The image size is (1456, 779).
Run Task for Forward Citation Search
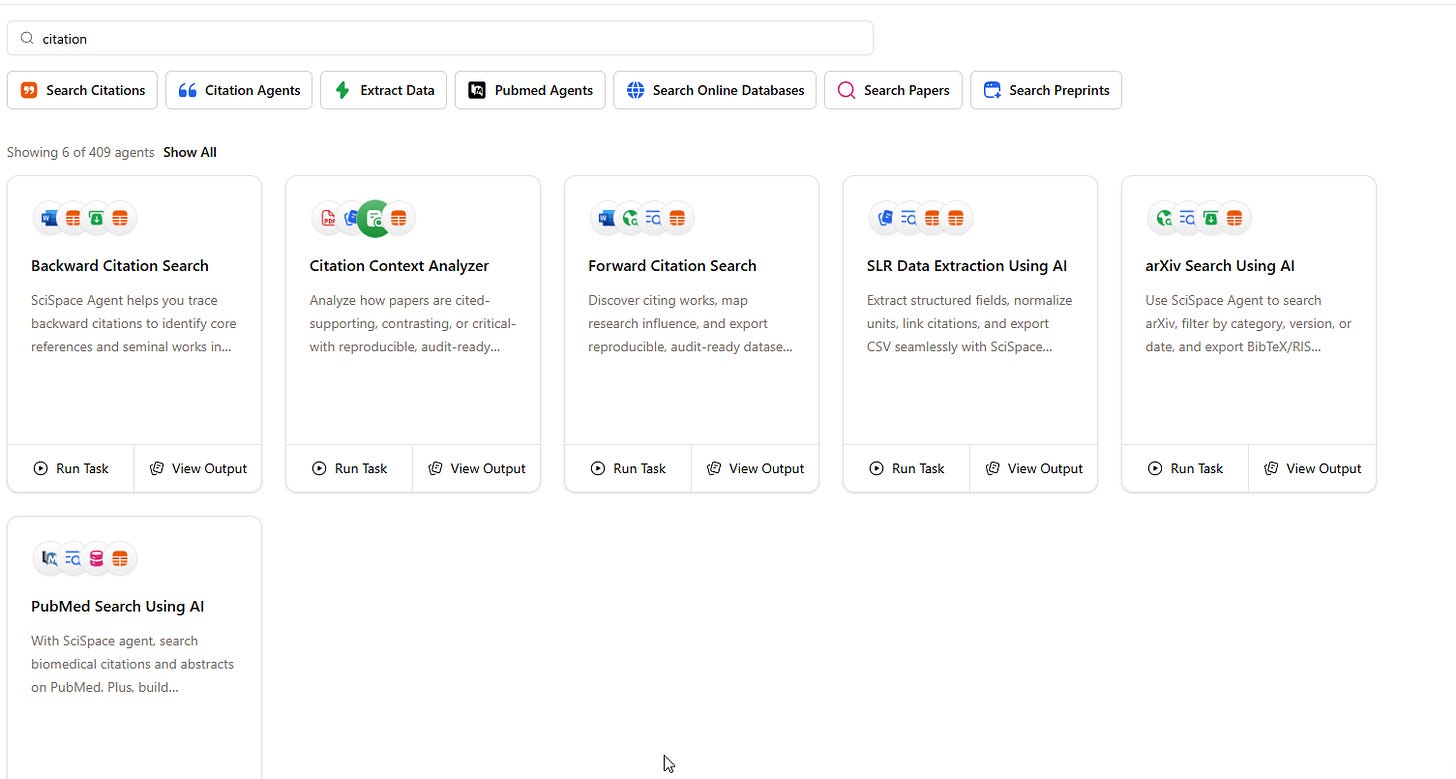pos(628,468)
